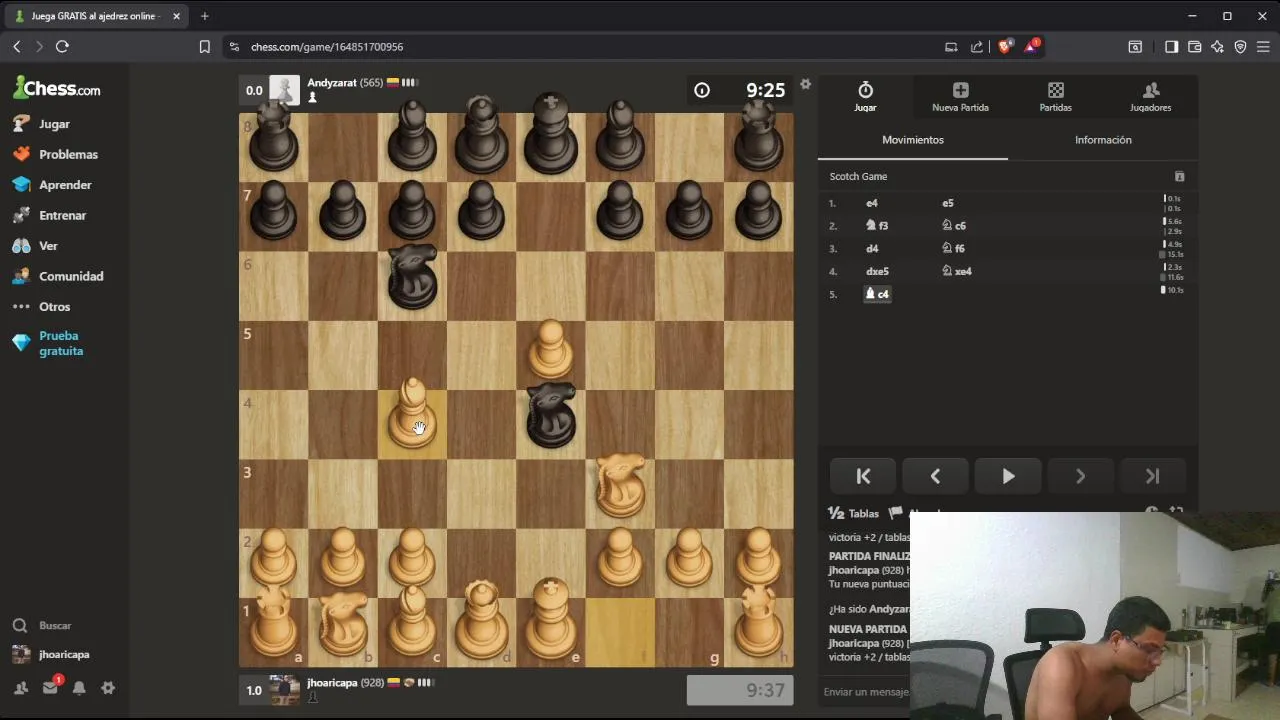This screenshot has height=720, width=1280.
Task: Open jhoaricapa profile in sidebar
Action: pos(52,654)
